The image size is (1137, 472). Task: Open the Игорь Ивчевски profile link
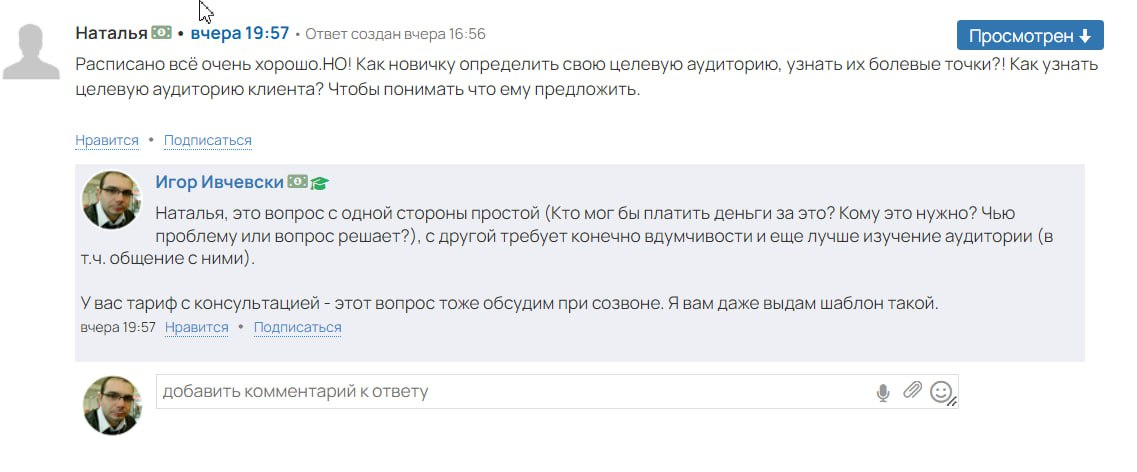[x=220, y=182]
